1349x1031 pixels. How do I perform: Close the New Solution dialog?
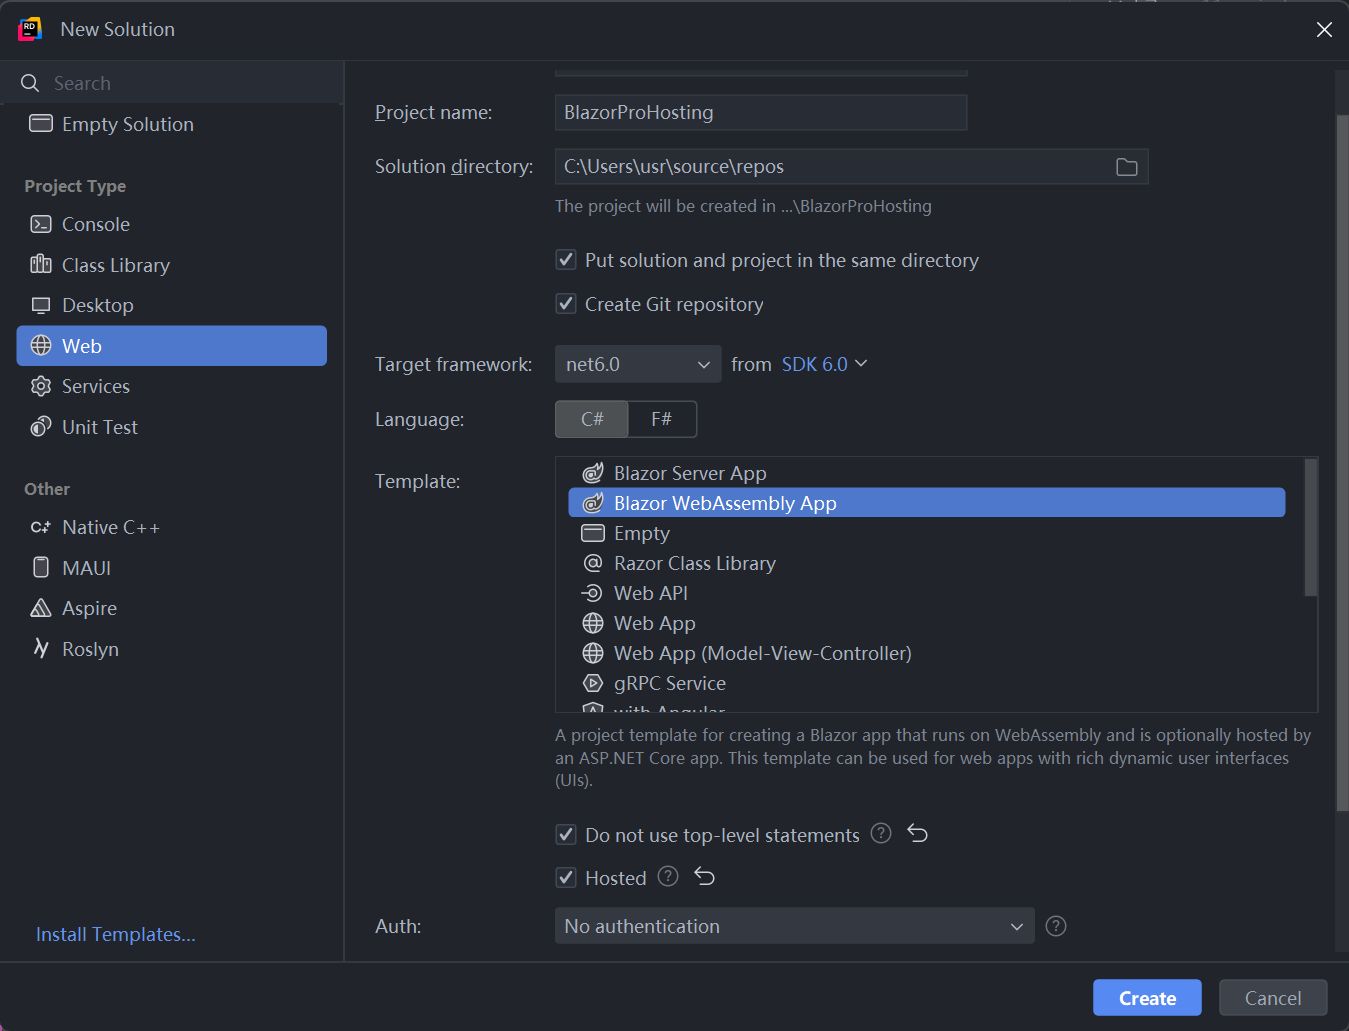point(1324,30)
